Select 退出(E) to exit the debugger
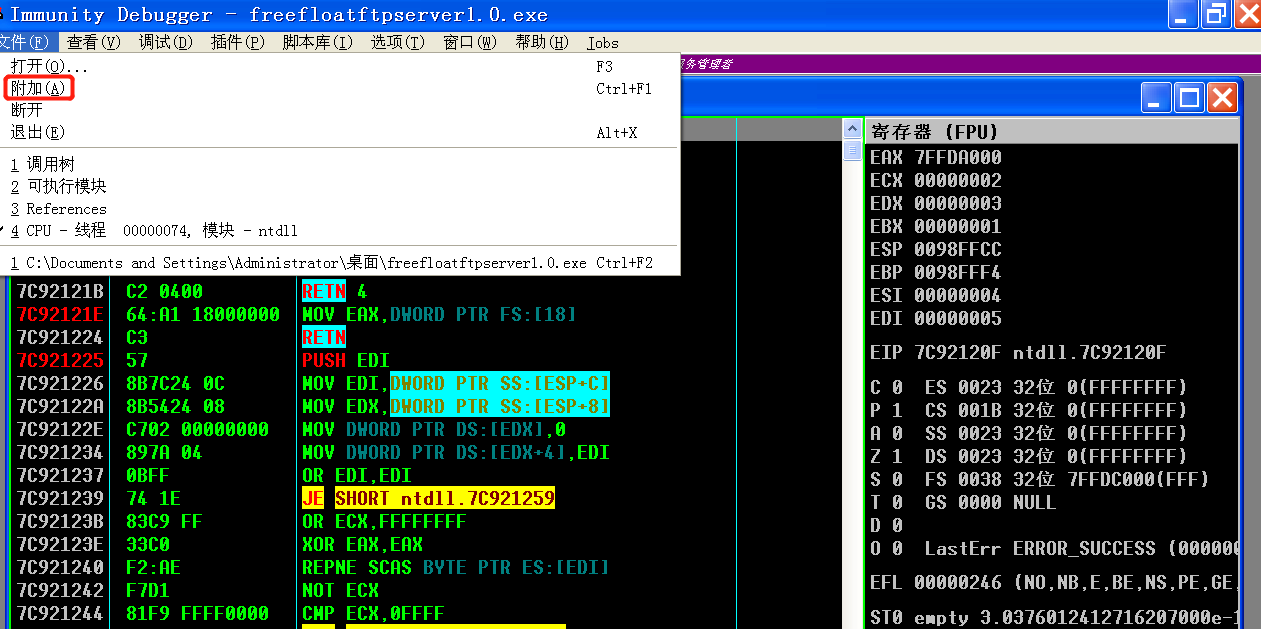 (x=40, y=132)
